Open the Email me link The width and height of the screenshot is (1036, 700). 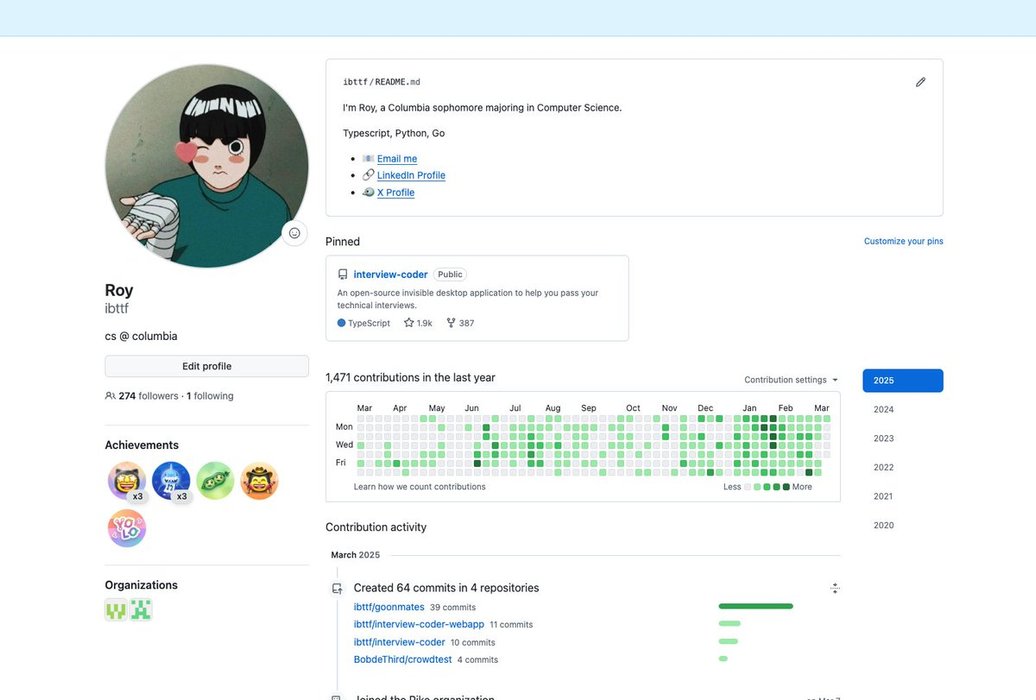click(x=397, y=159)
